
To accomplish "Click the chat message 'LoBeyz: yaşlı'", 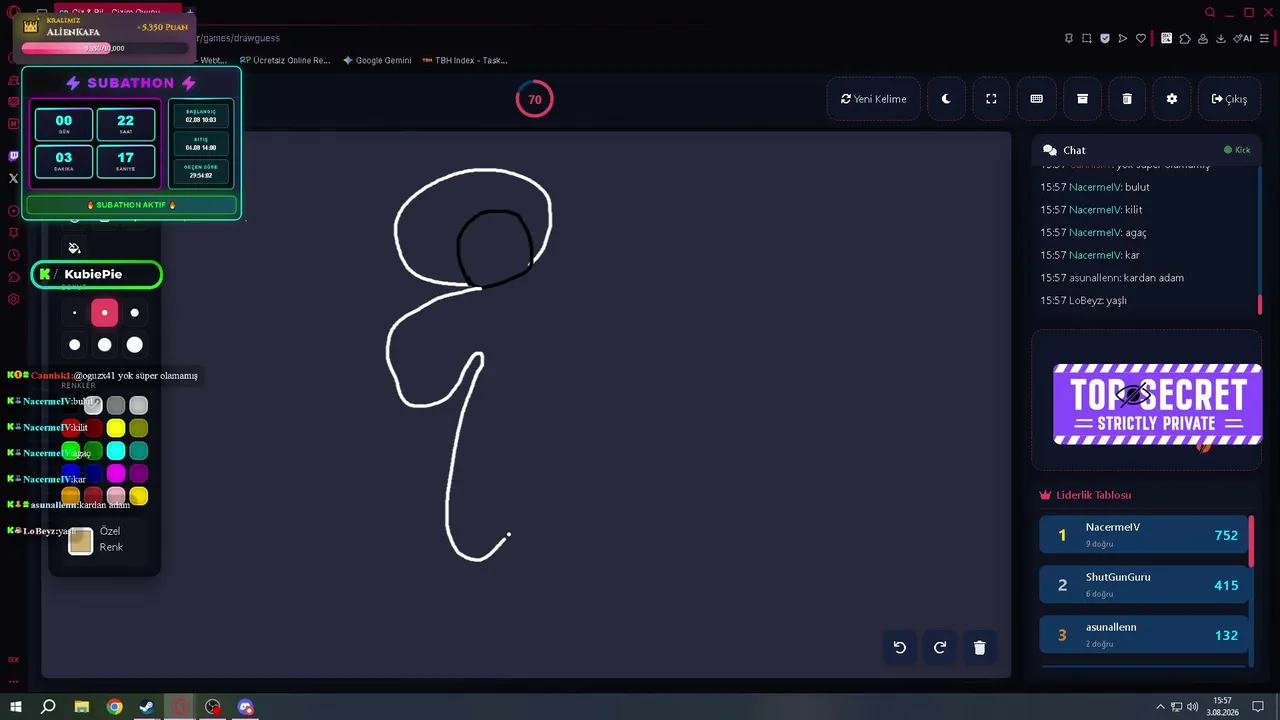I will coord(1083,300).
